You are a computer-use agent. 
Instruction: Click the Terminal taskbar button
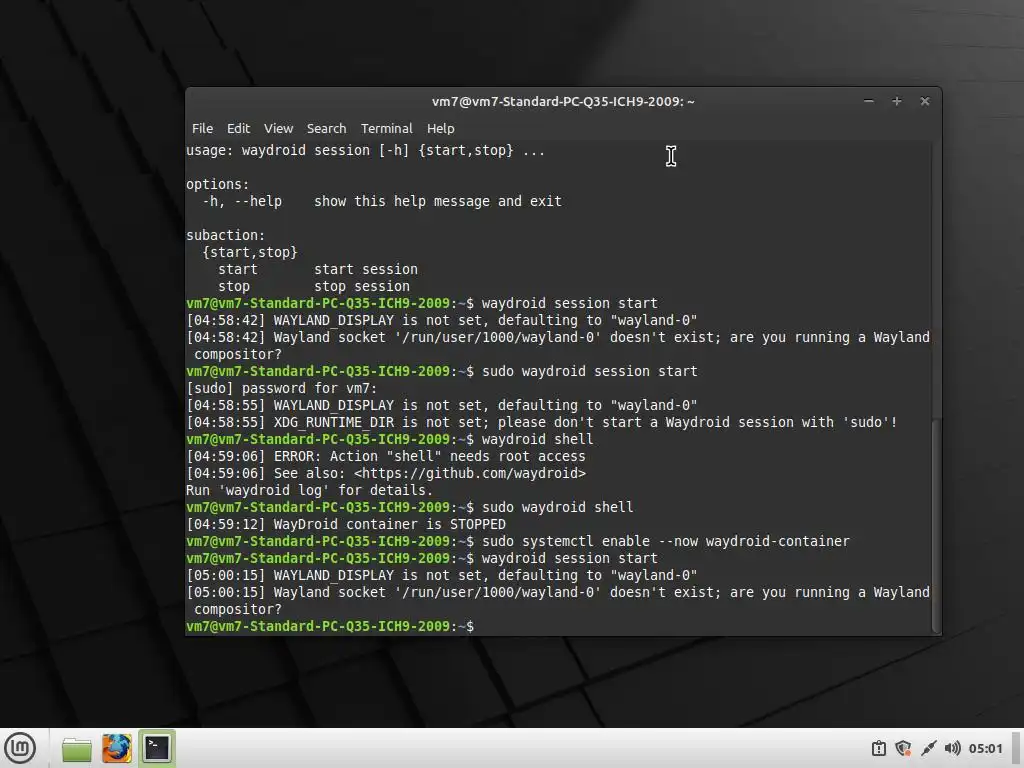click(x=157, y=748)
